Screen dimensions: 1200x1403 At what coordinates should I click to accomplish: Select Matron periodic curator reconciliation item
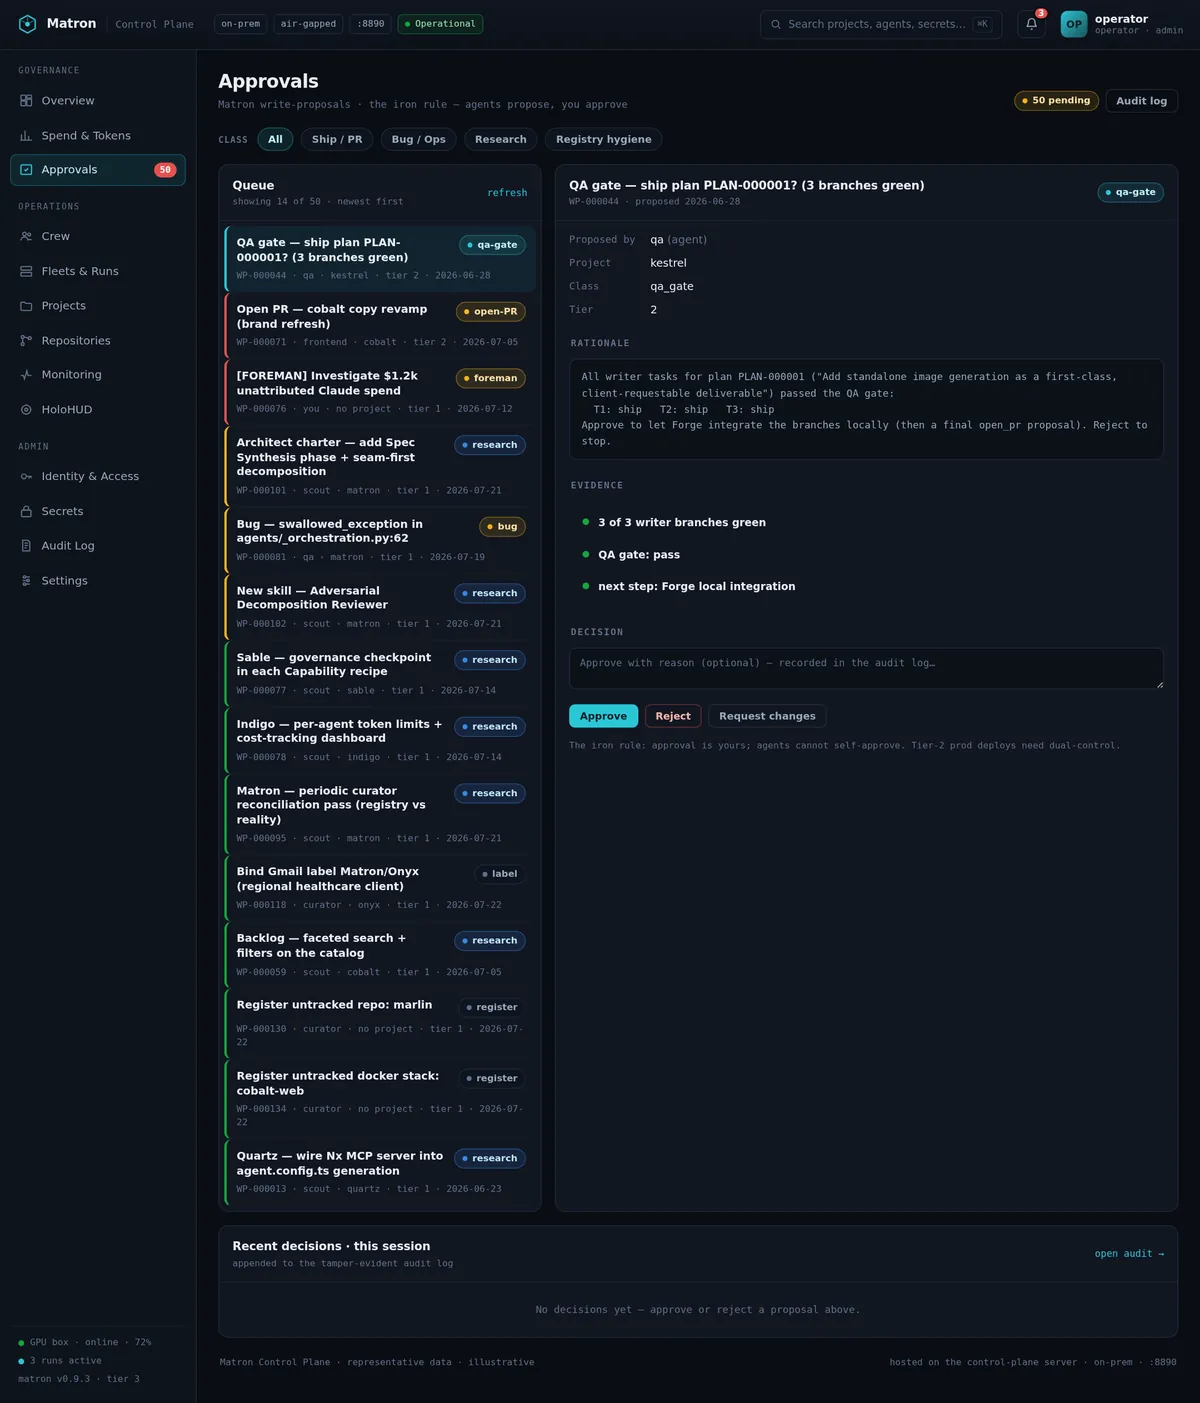[380, 814]
